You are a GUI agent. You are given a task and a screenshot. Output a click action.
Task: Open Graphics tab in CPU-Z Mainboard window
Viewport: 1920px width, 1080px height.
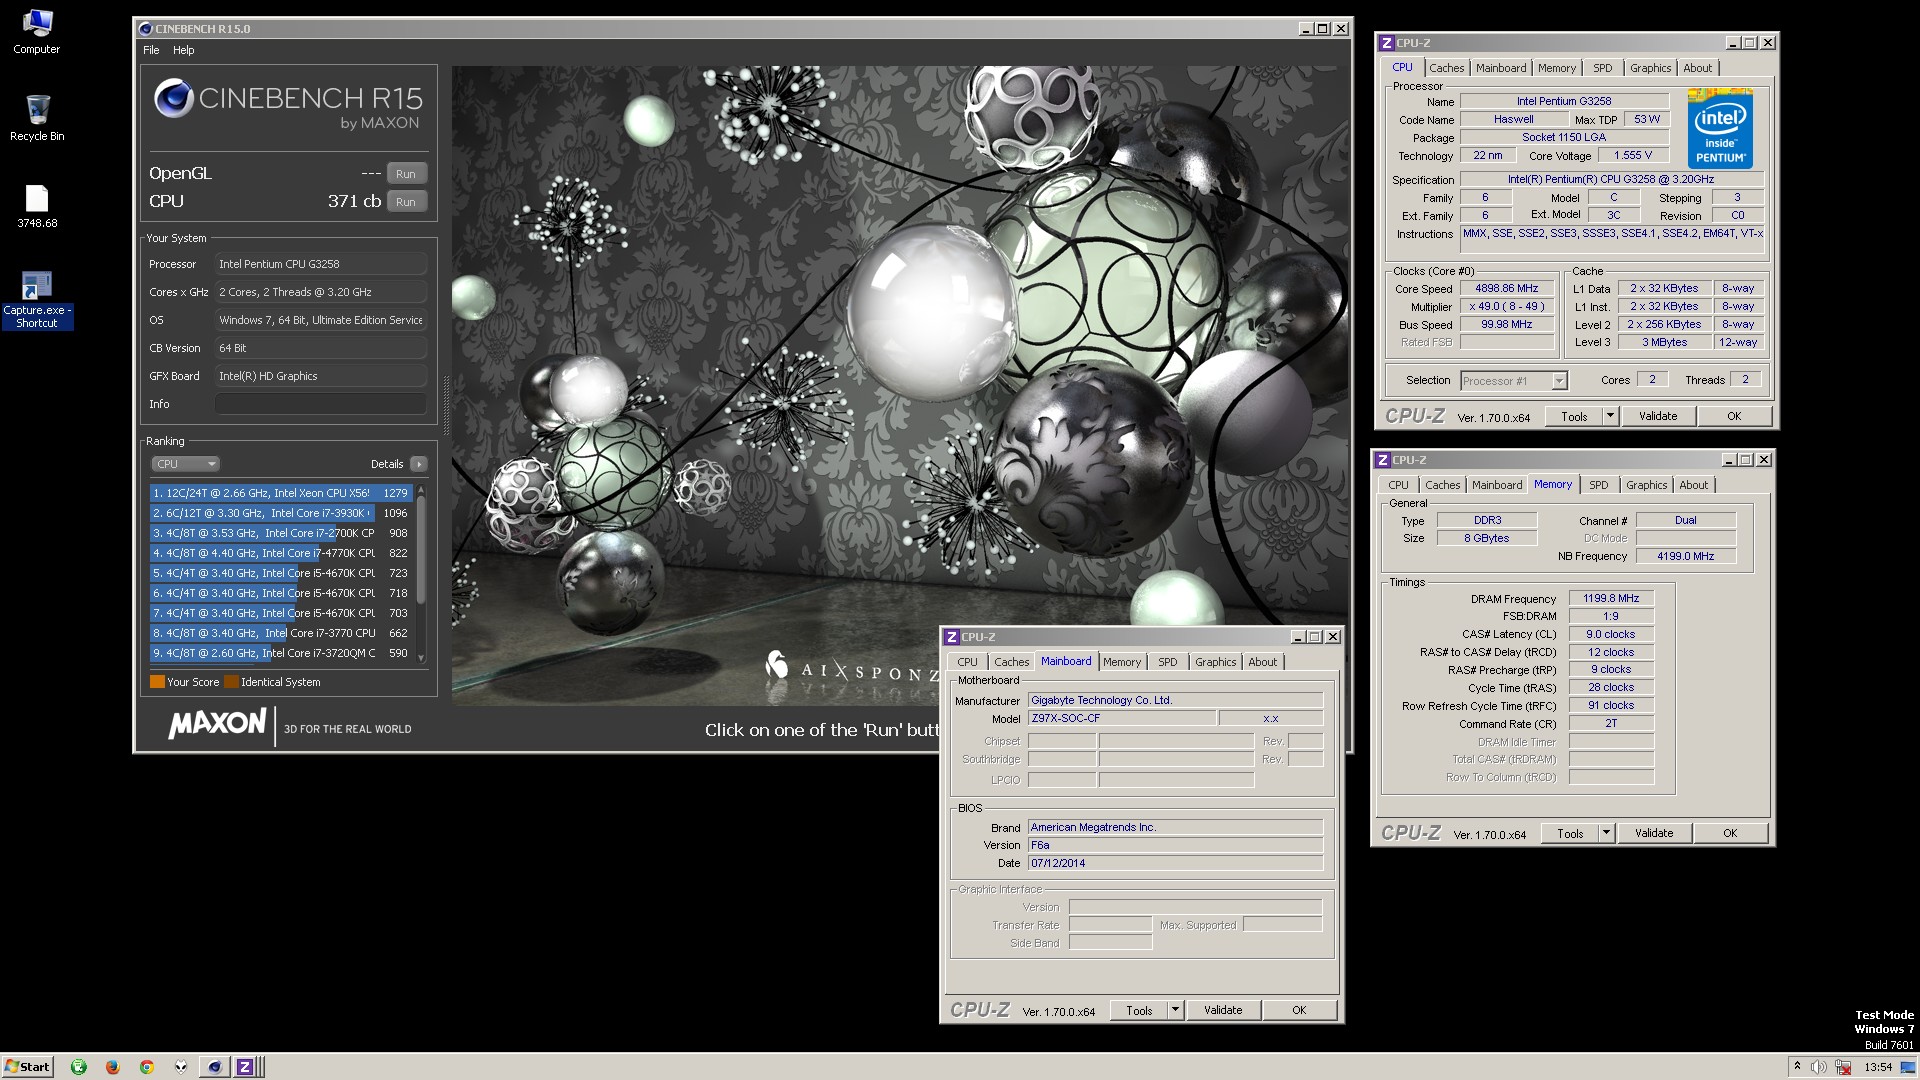point(1215,662)
